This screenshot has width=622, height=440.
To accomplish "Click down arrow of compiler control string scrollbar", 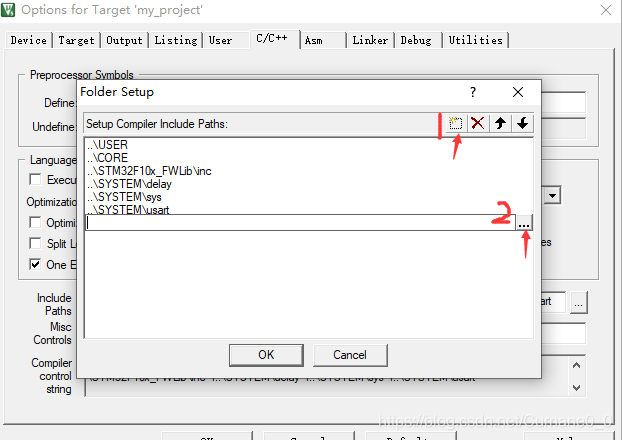I will tap(576, 388).
